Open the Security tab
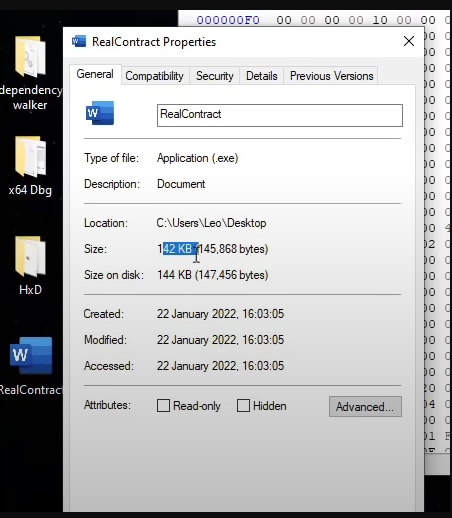Screen dimensions: 452x518 [215, 76]
